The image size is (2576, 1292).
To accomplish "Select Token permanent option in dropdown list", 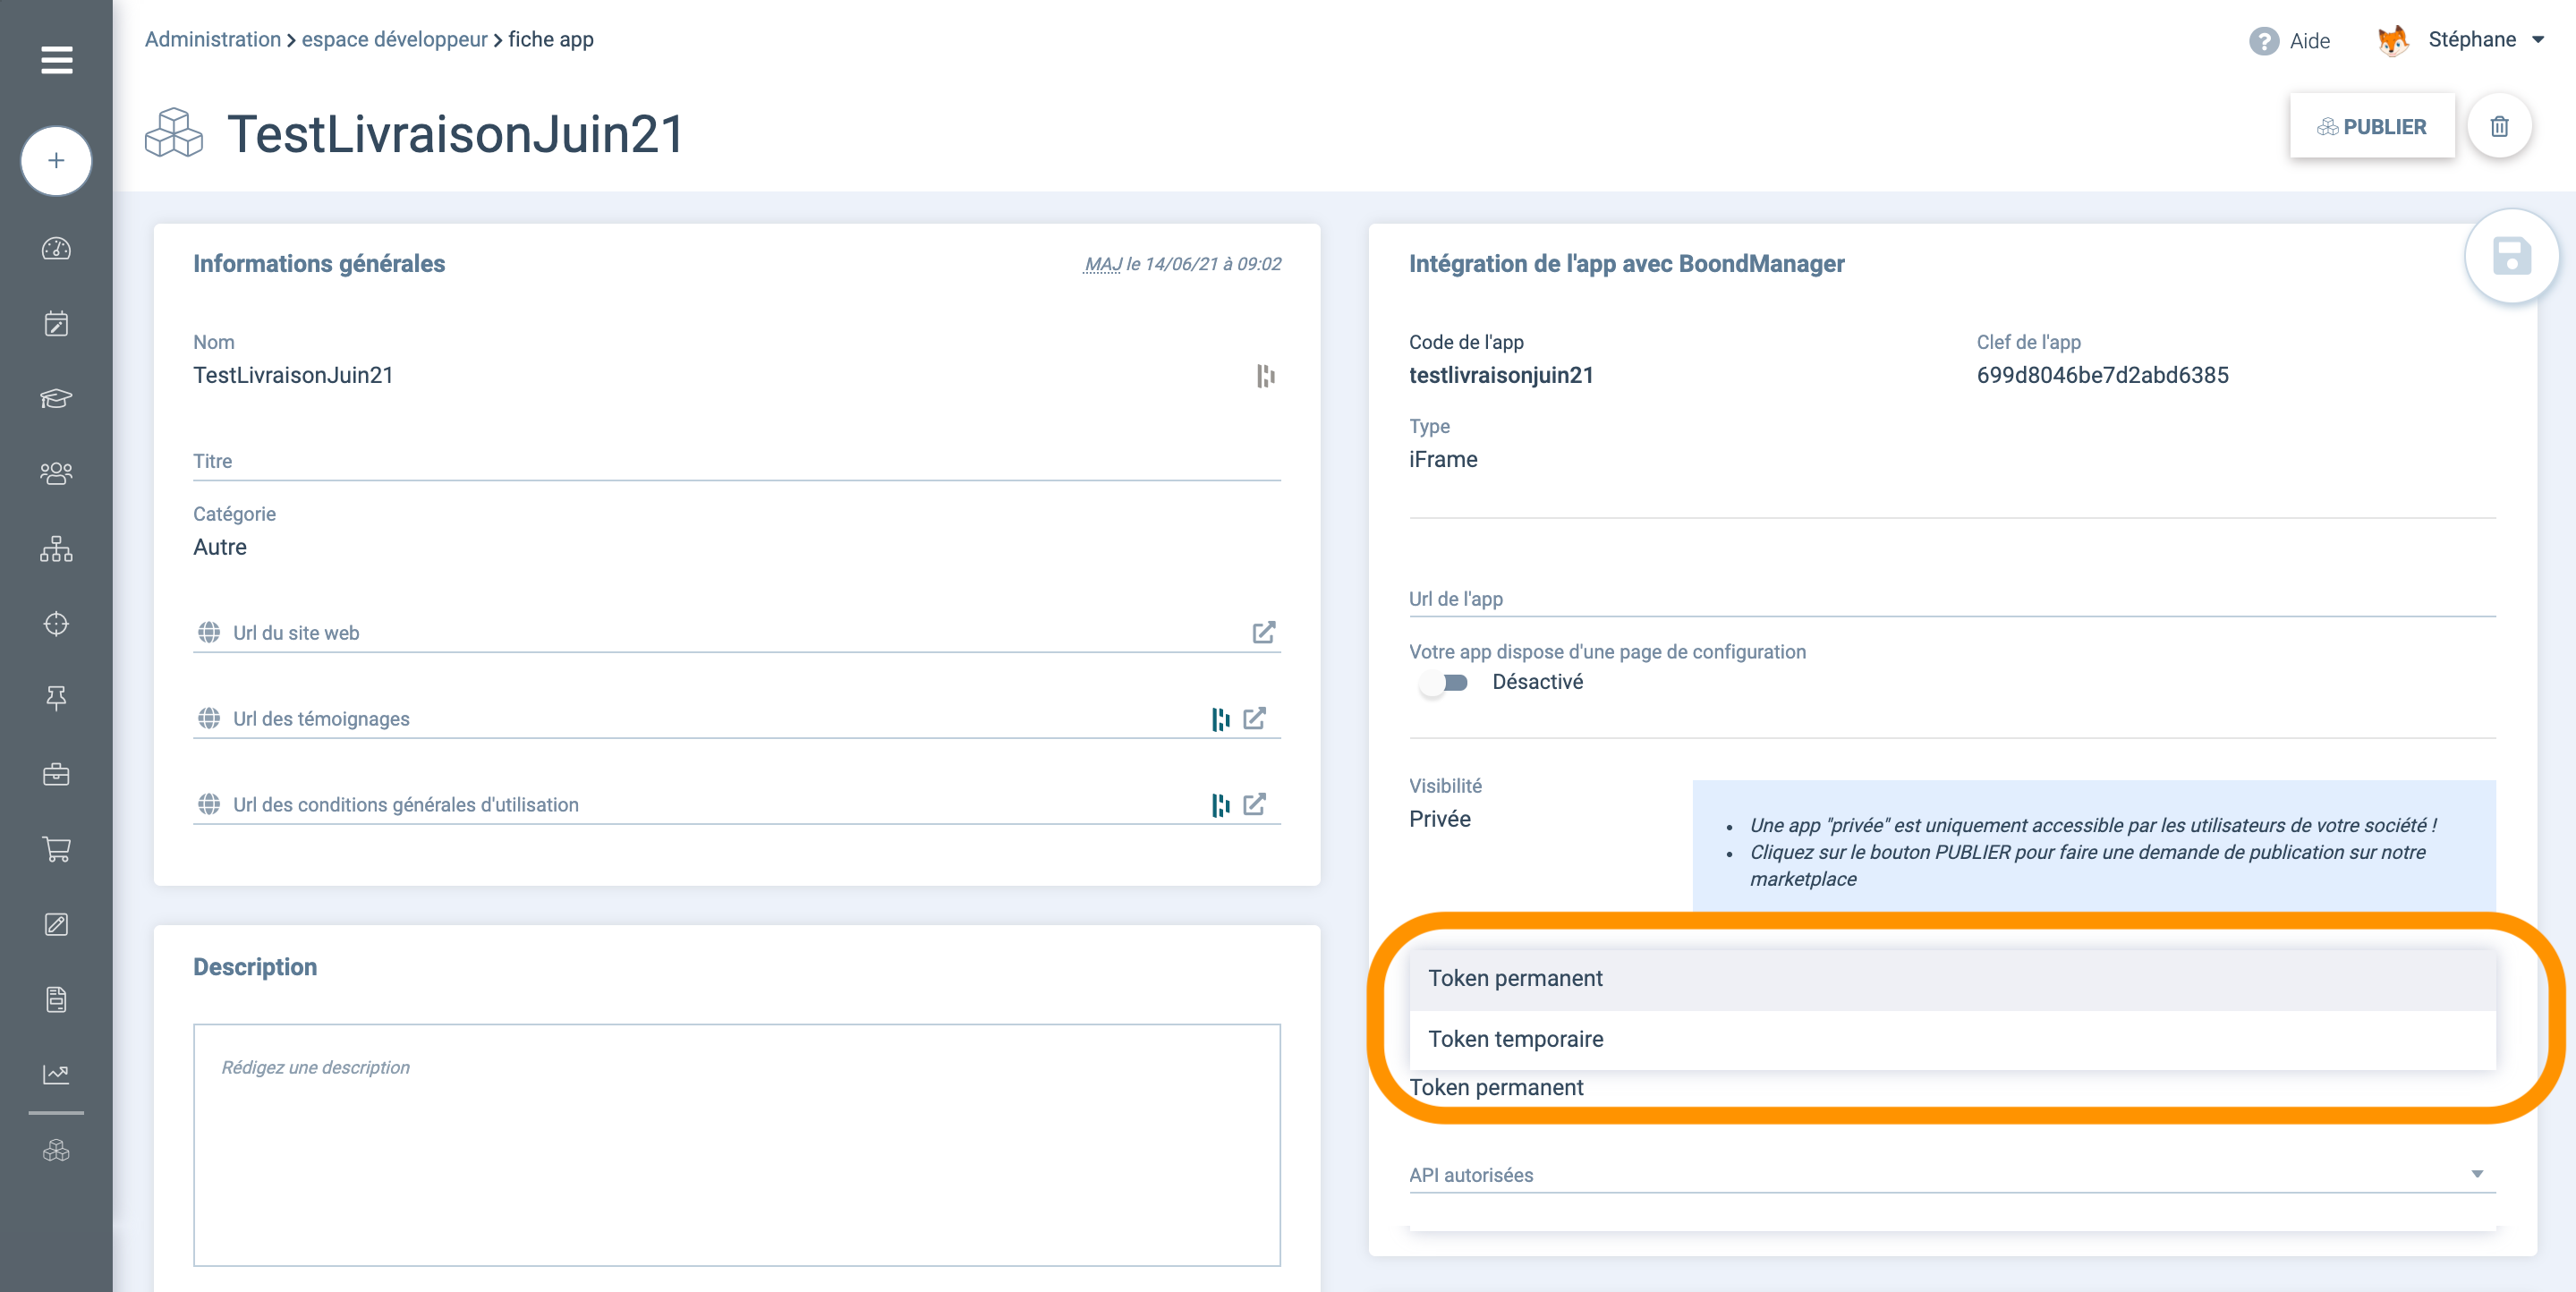I will [x=1952, y=978].
